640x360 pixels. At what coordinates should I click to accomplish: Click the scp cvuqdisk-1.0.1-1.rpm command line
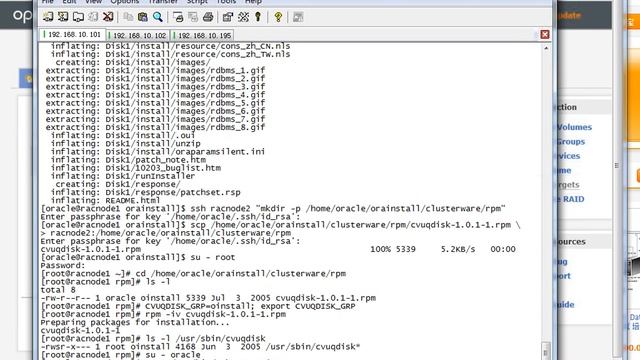tap(280, 225)
